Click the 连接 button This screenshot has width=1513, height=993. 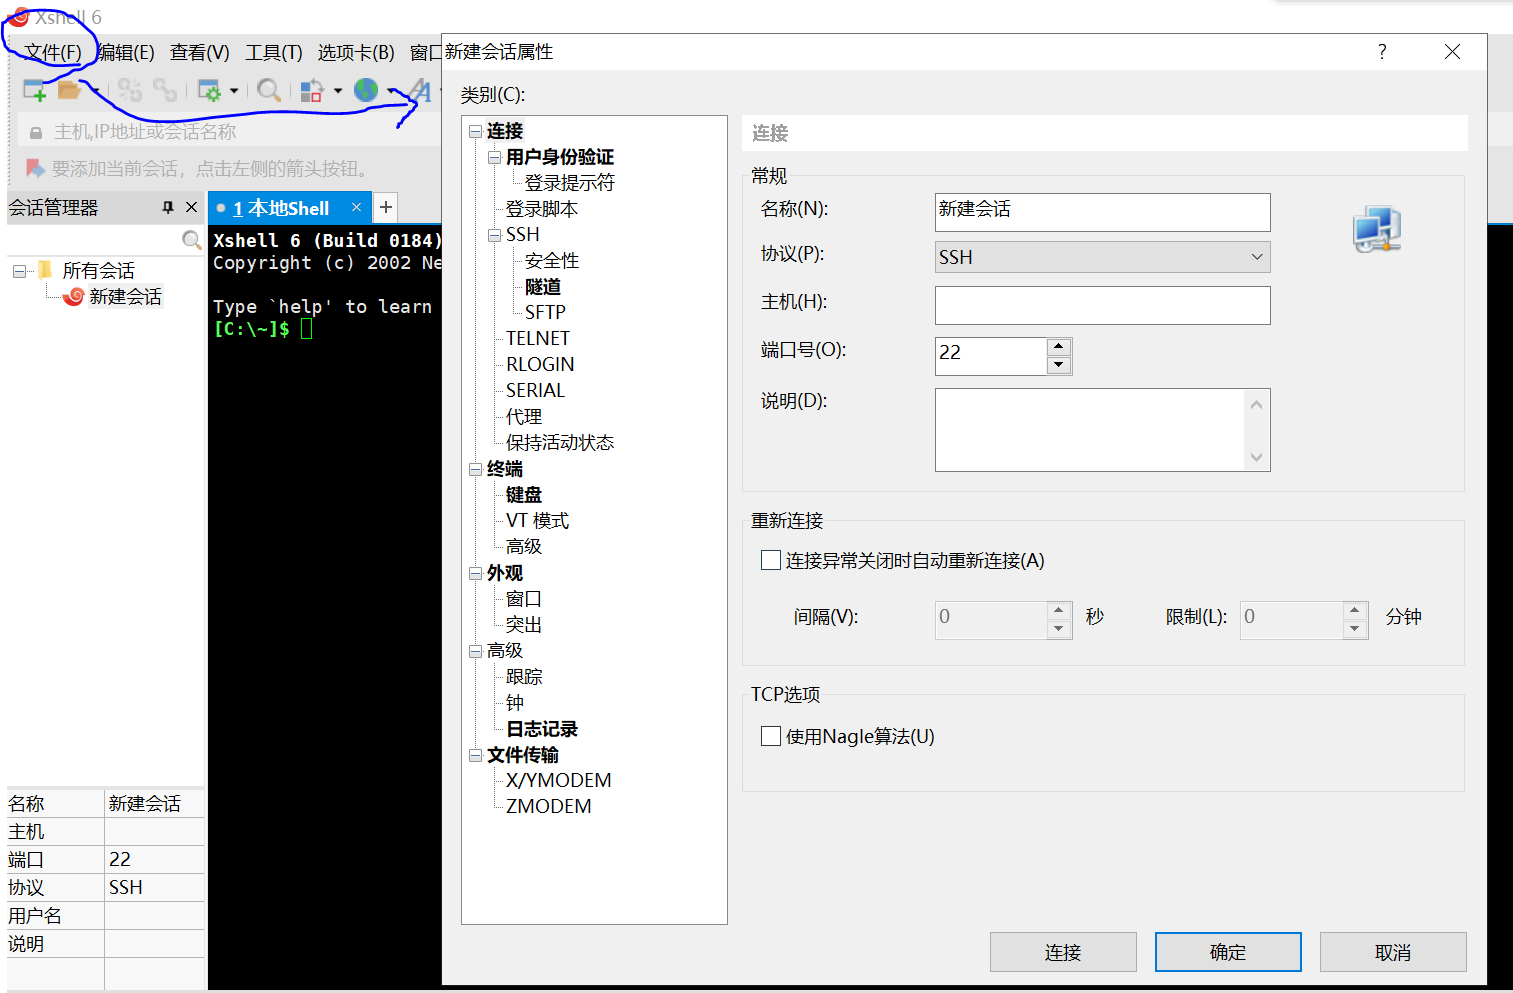(1062, 951)
